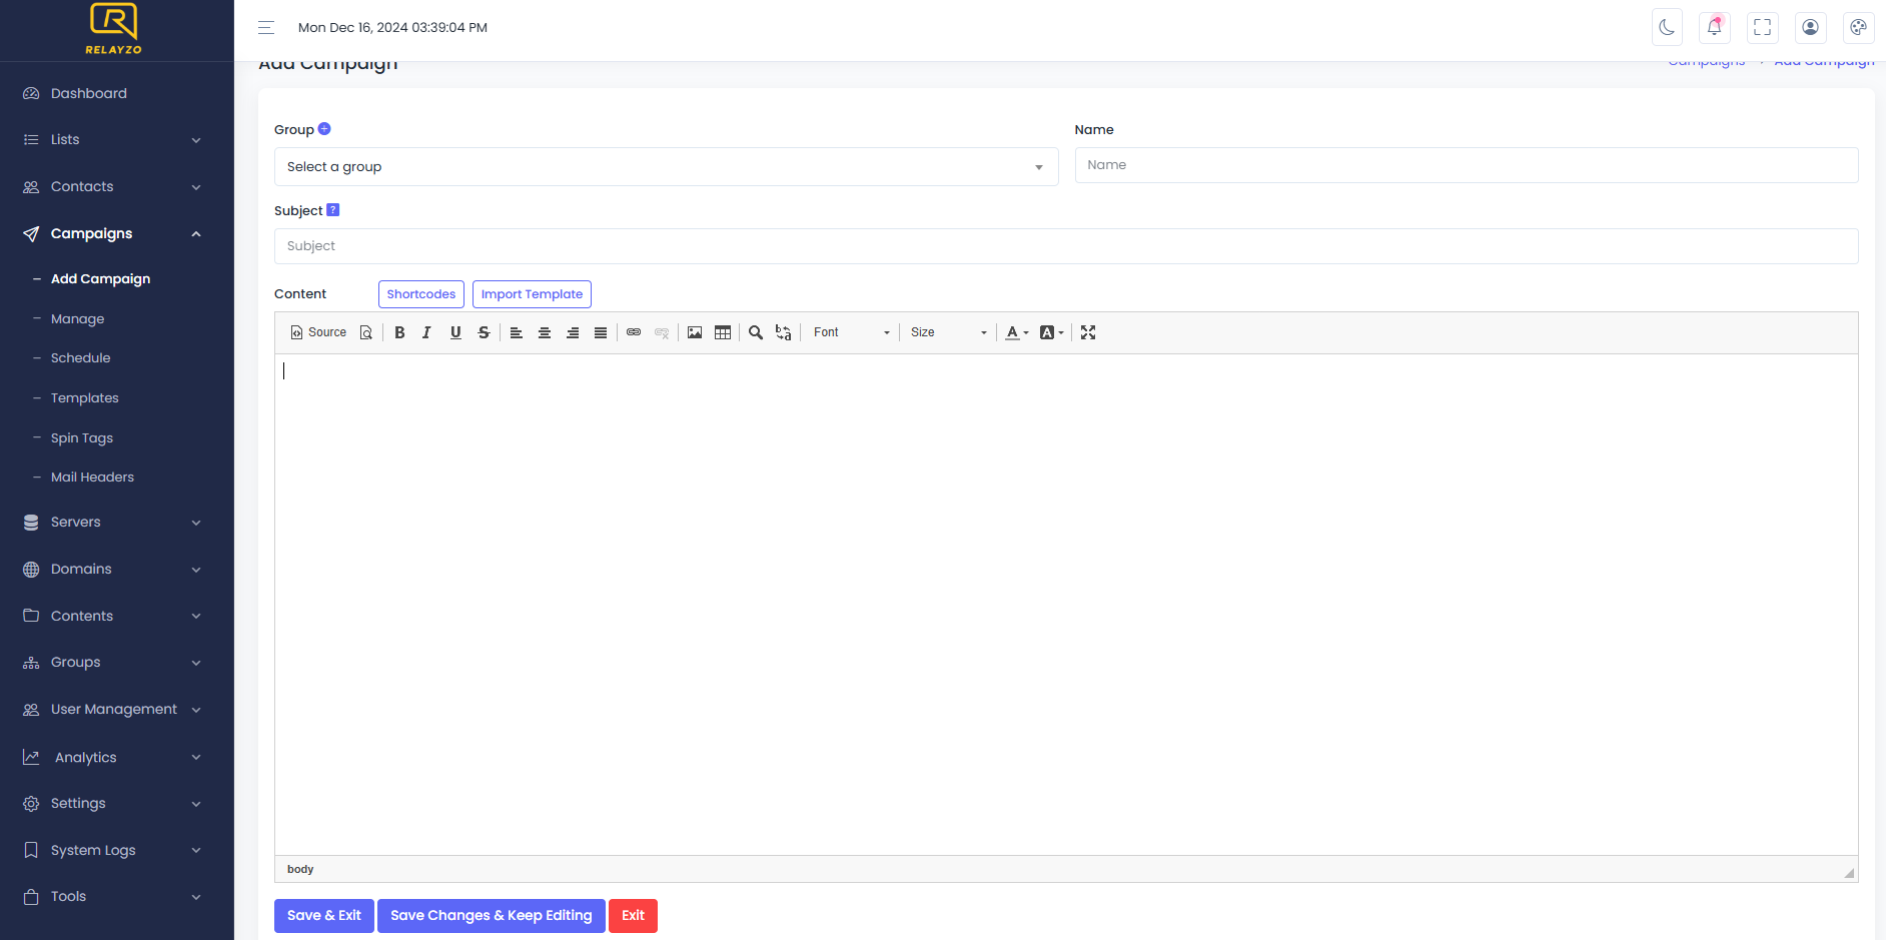This screenshot has width=1886, height=940.
Task: Open Font dropdown
Action: coord(851,333)
